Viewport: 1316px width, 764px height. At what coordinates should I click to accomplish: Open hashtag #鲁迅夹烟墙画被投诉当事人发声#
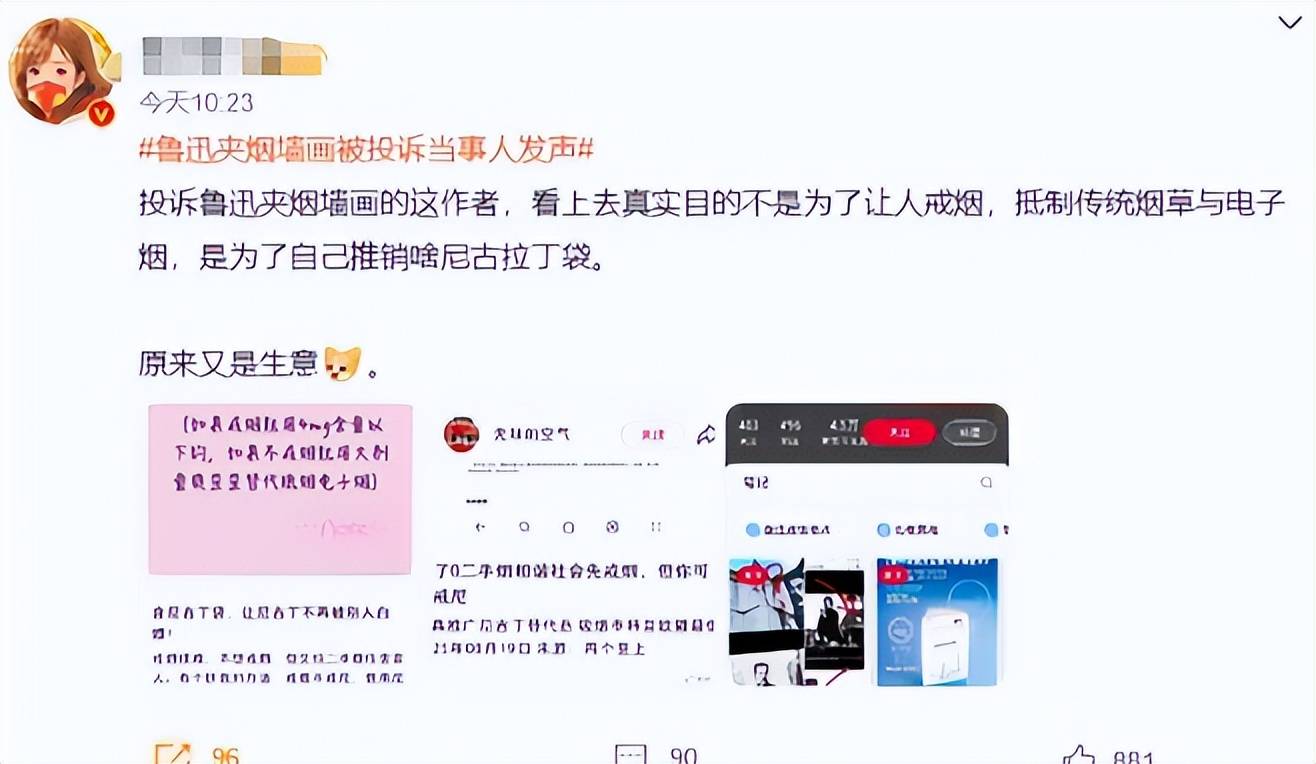366,150
